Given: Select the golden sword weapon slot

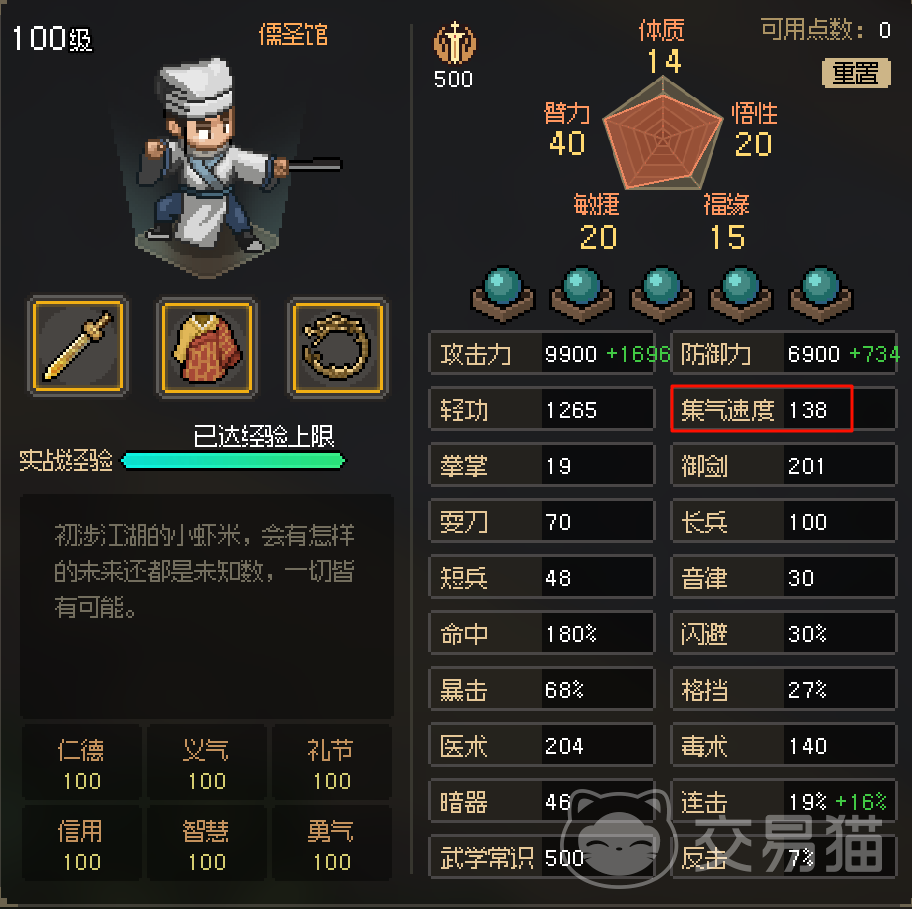Looking at the screenshot, I should point(78,346).
